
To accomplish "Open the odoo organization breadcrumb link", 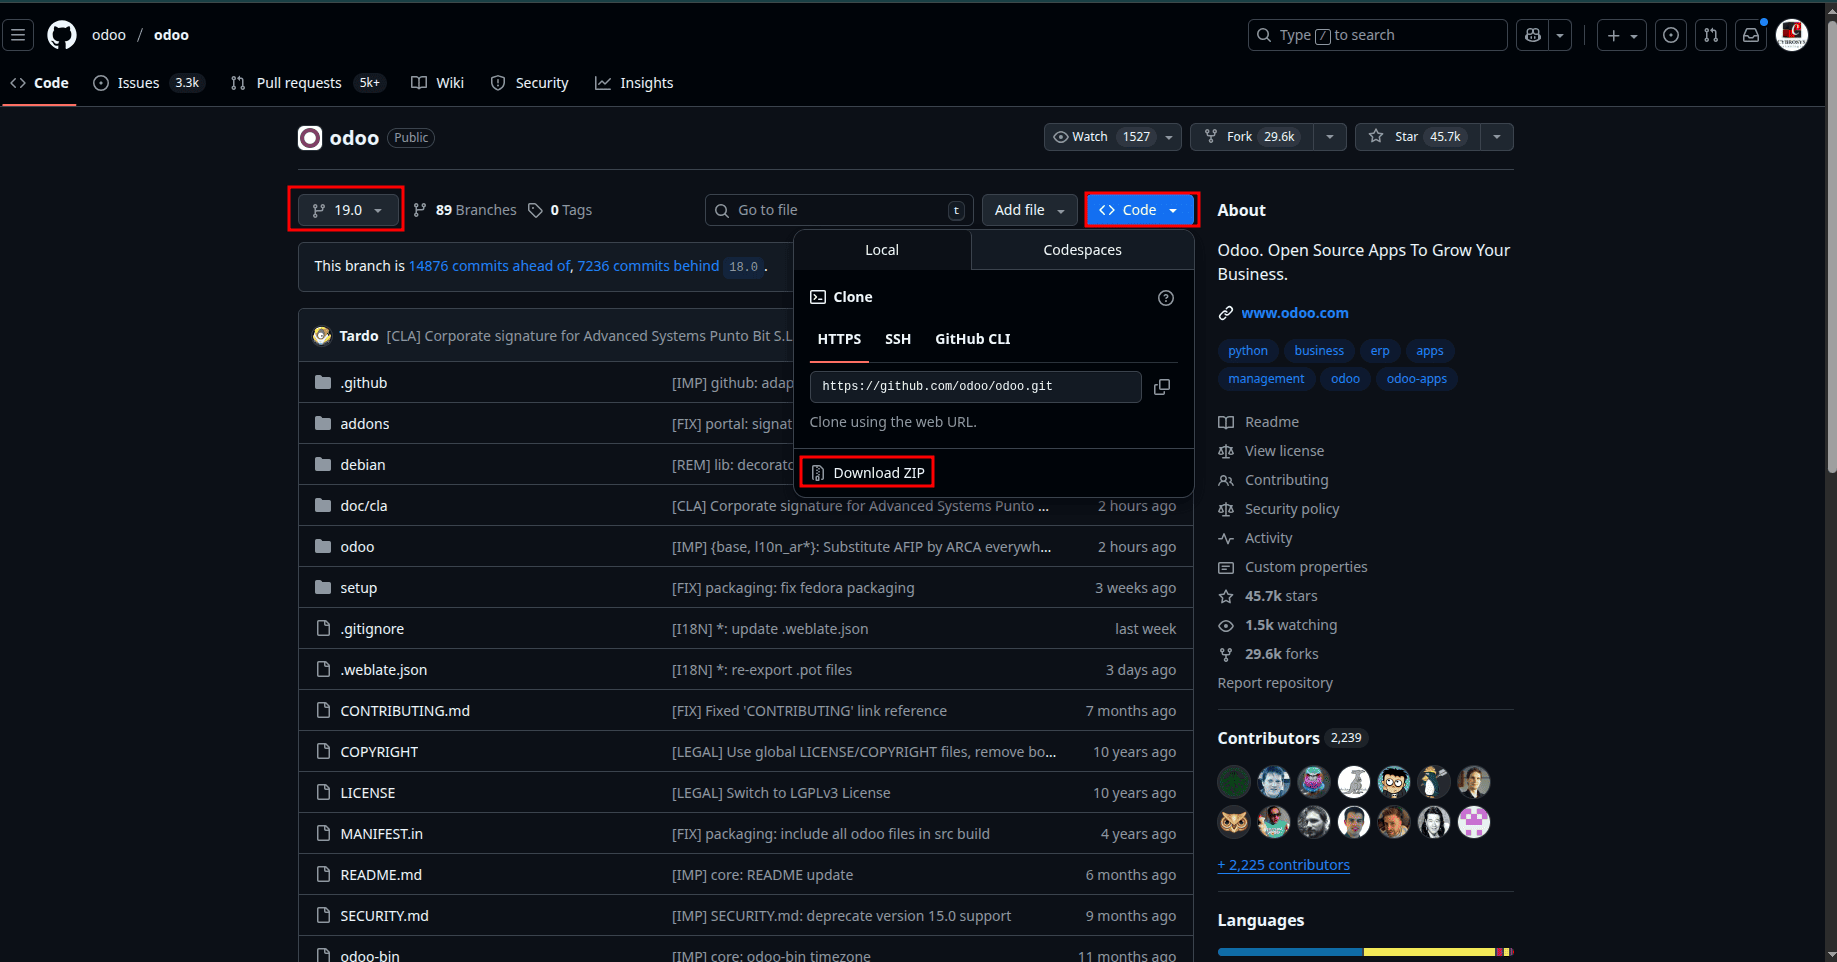I will pos(109,35).
